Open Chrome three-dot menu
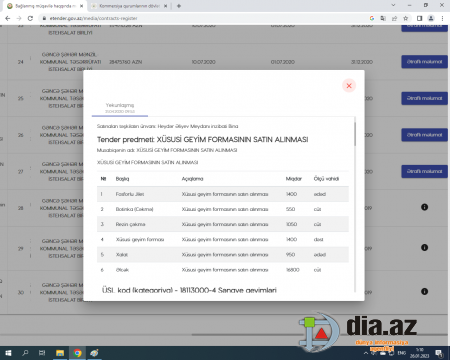Screen dimensions: 450x360 point(442,18)
